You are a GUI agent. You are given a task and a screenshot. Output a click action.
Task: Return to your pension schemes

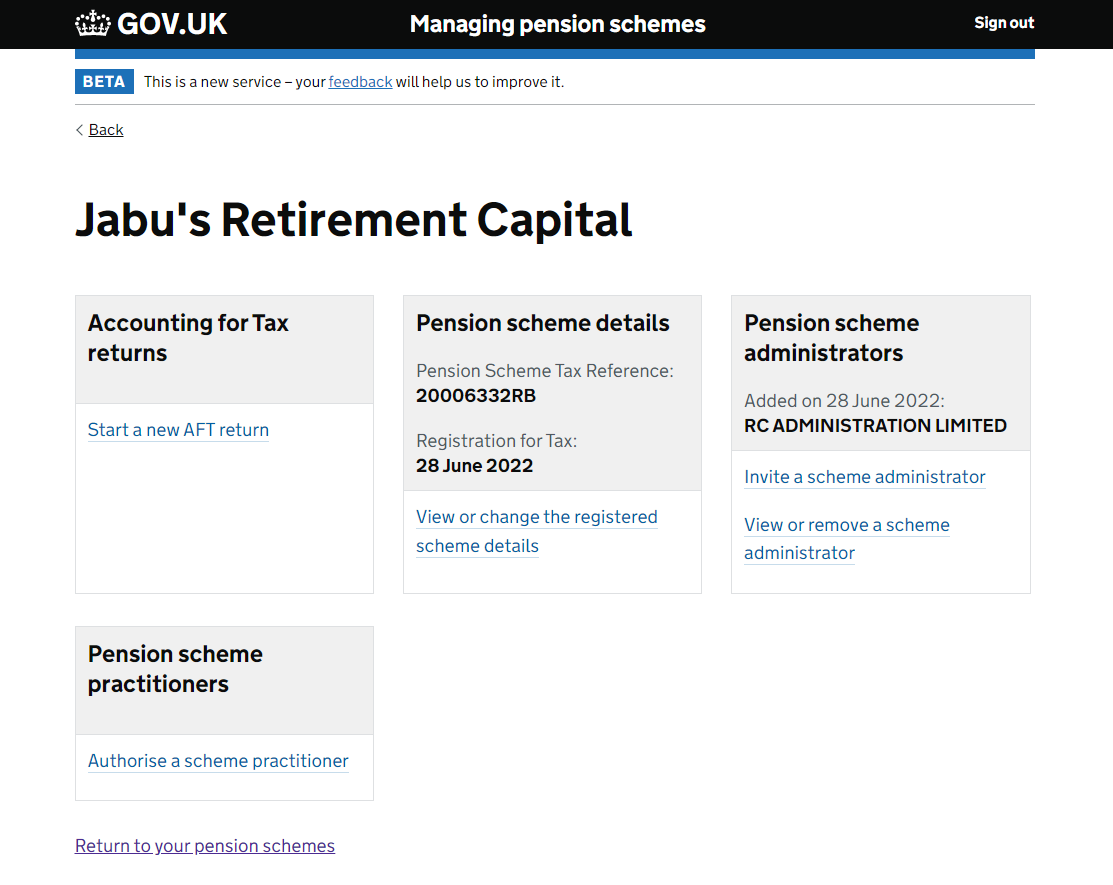coord(204,846)
